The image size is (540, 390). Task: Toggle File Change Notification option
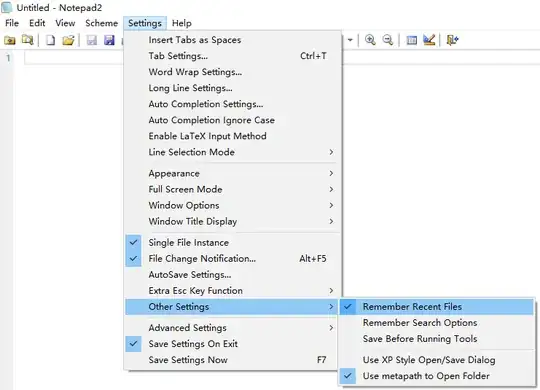coord(232,258)
